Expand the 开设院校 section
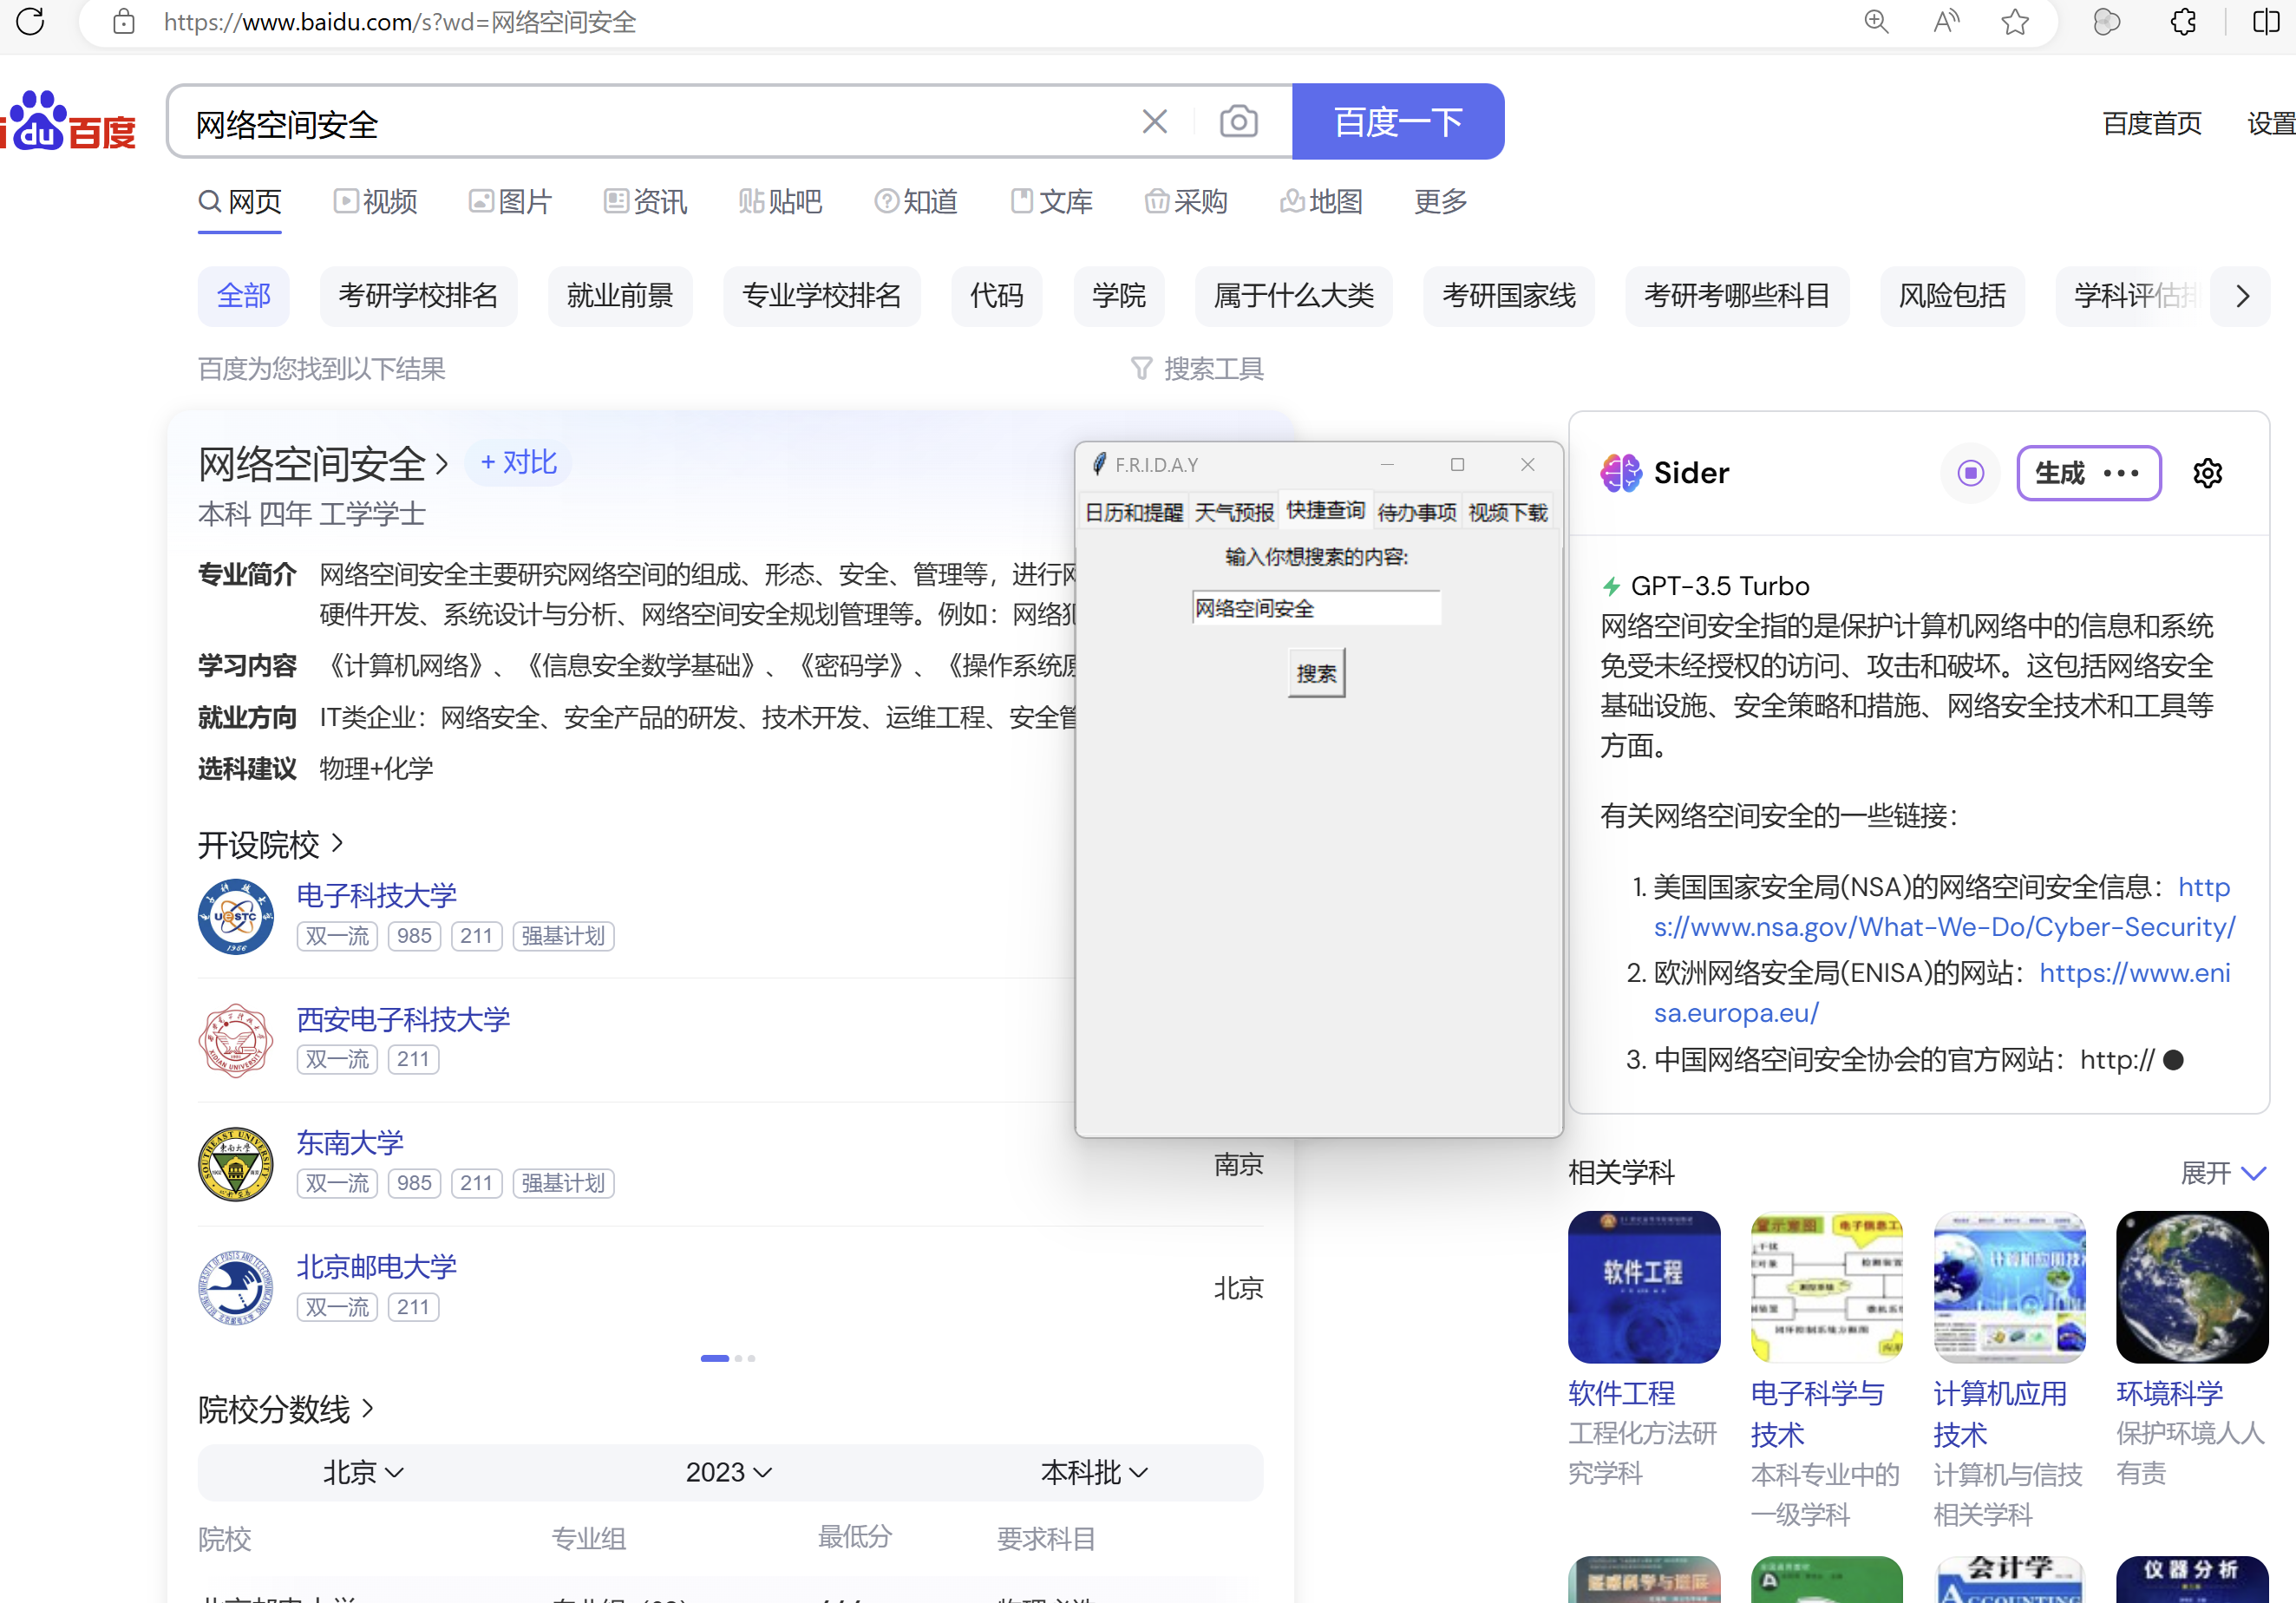 click(271, 845)
